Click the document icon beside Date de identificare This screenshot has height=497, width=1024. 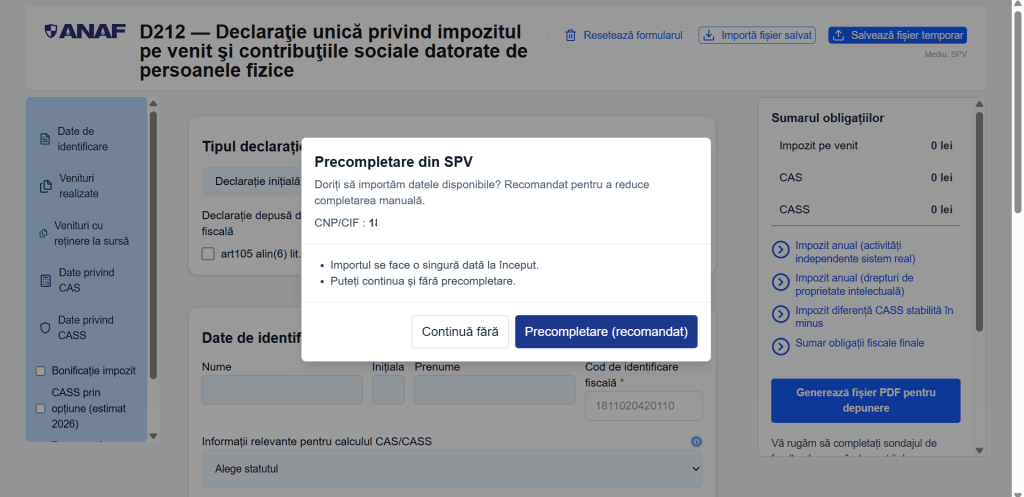coord(45,139)
